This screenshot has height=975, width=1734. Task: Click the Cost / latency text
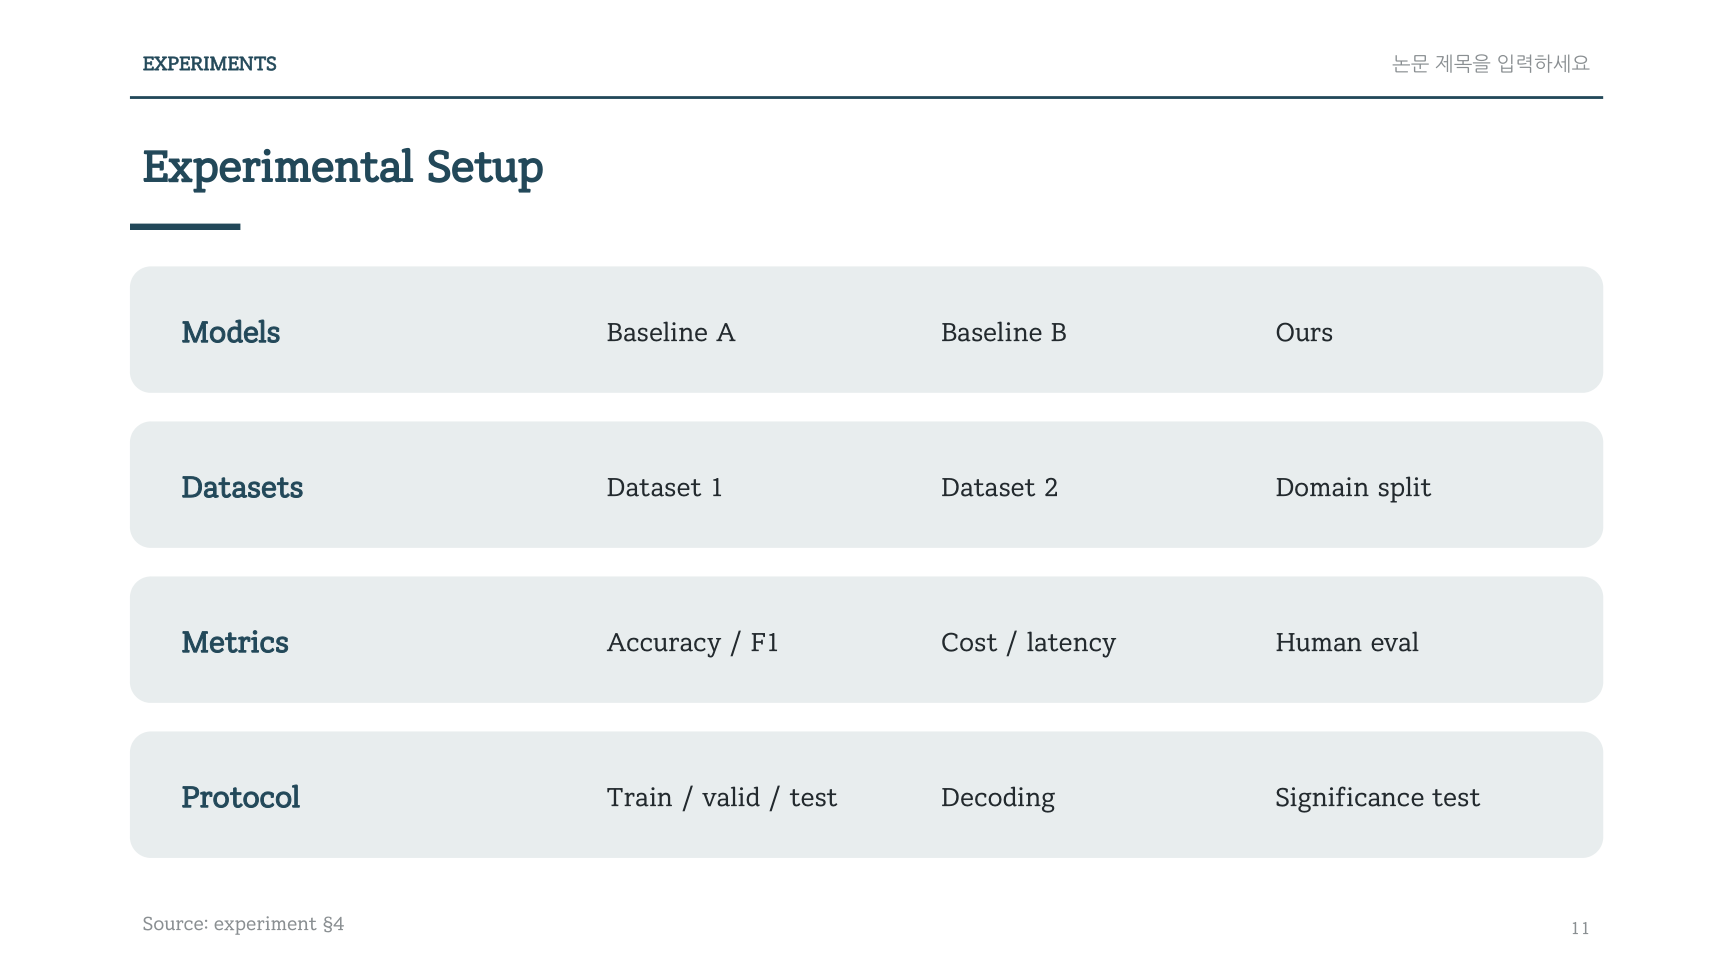pos(1028,643)
